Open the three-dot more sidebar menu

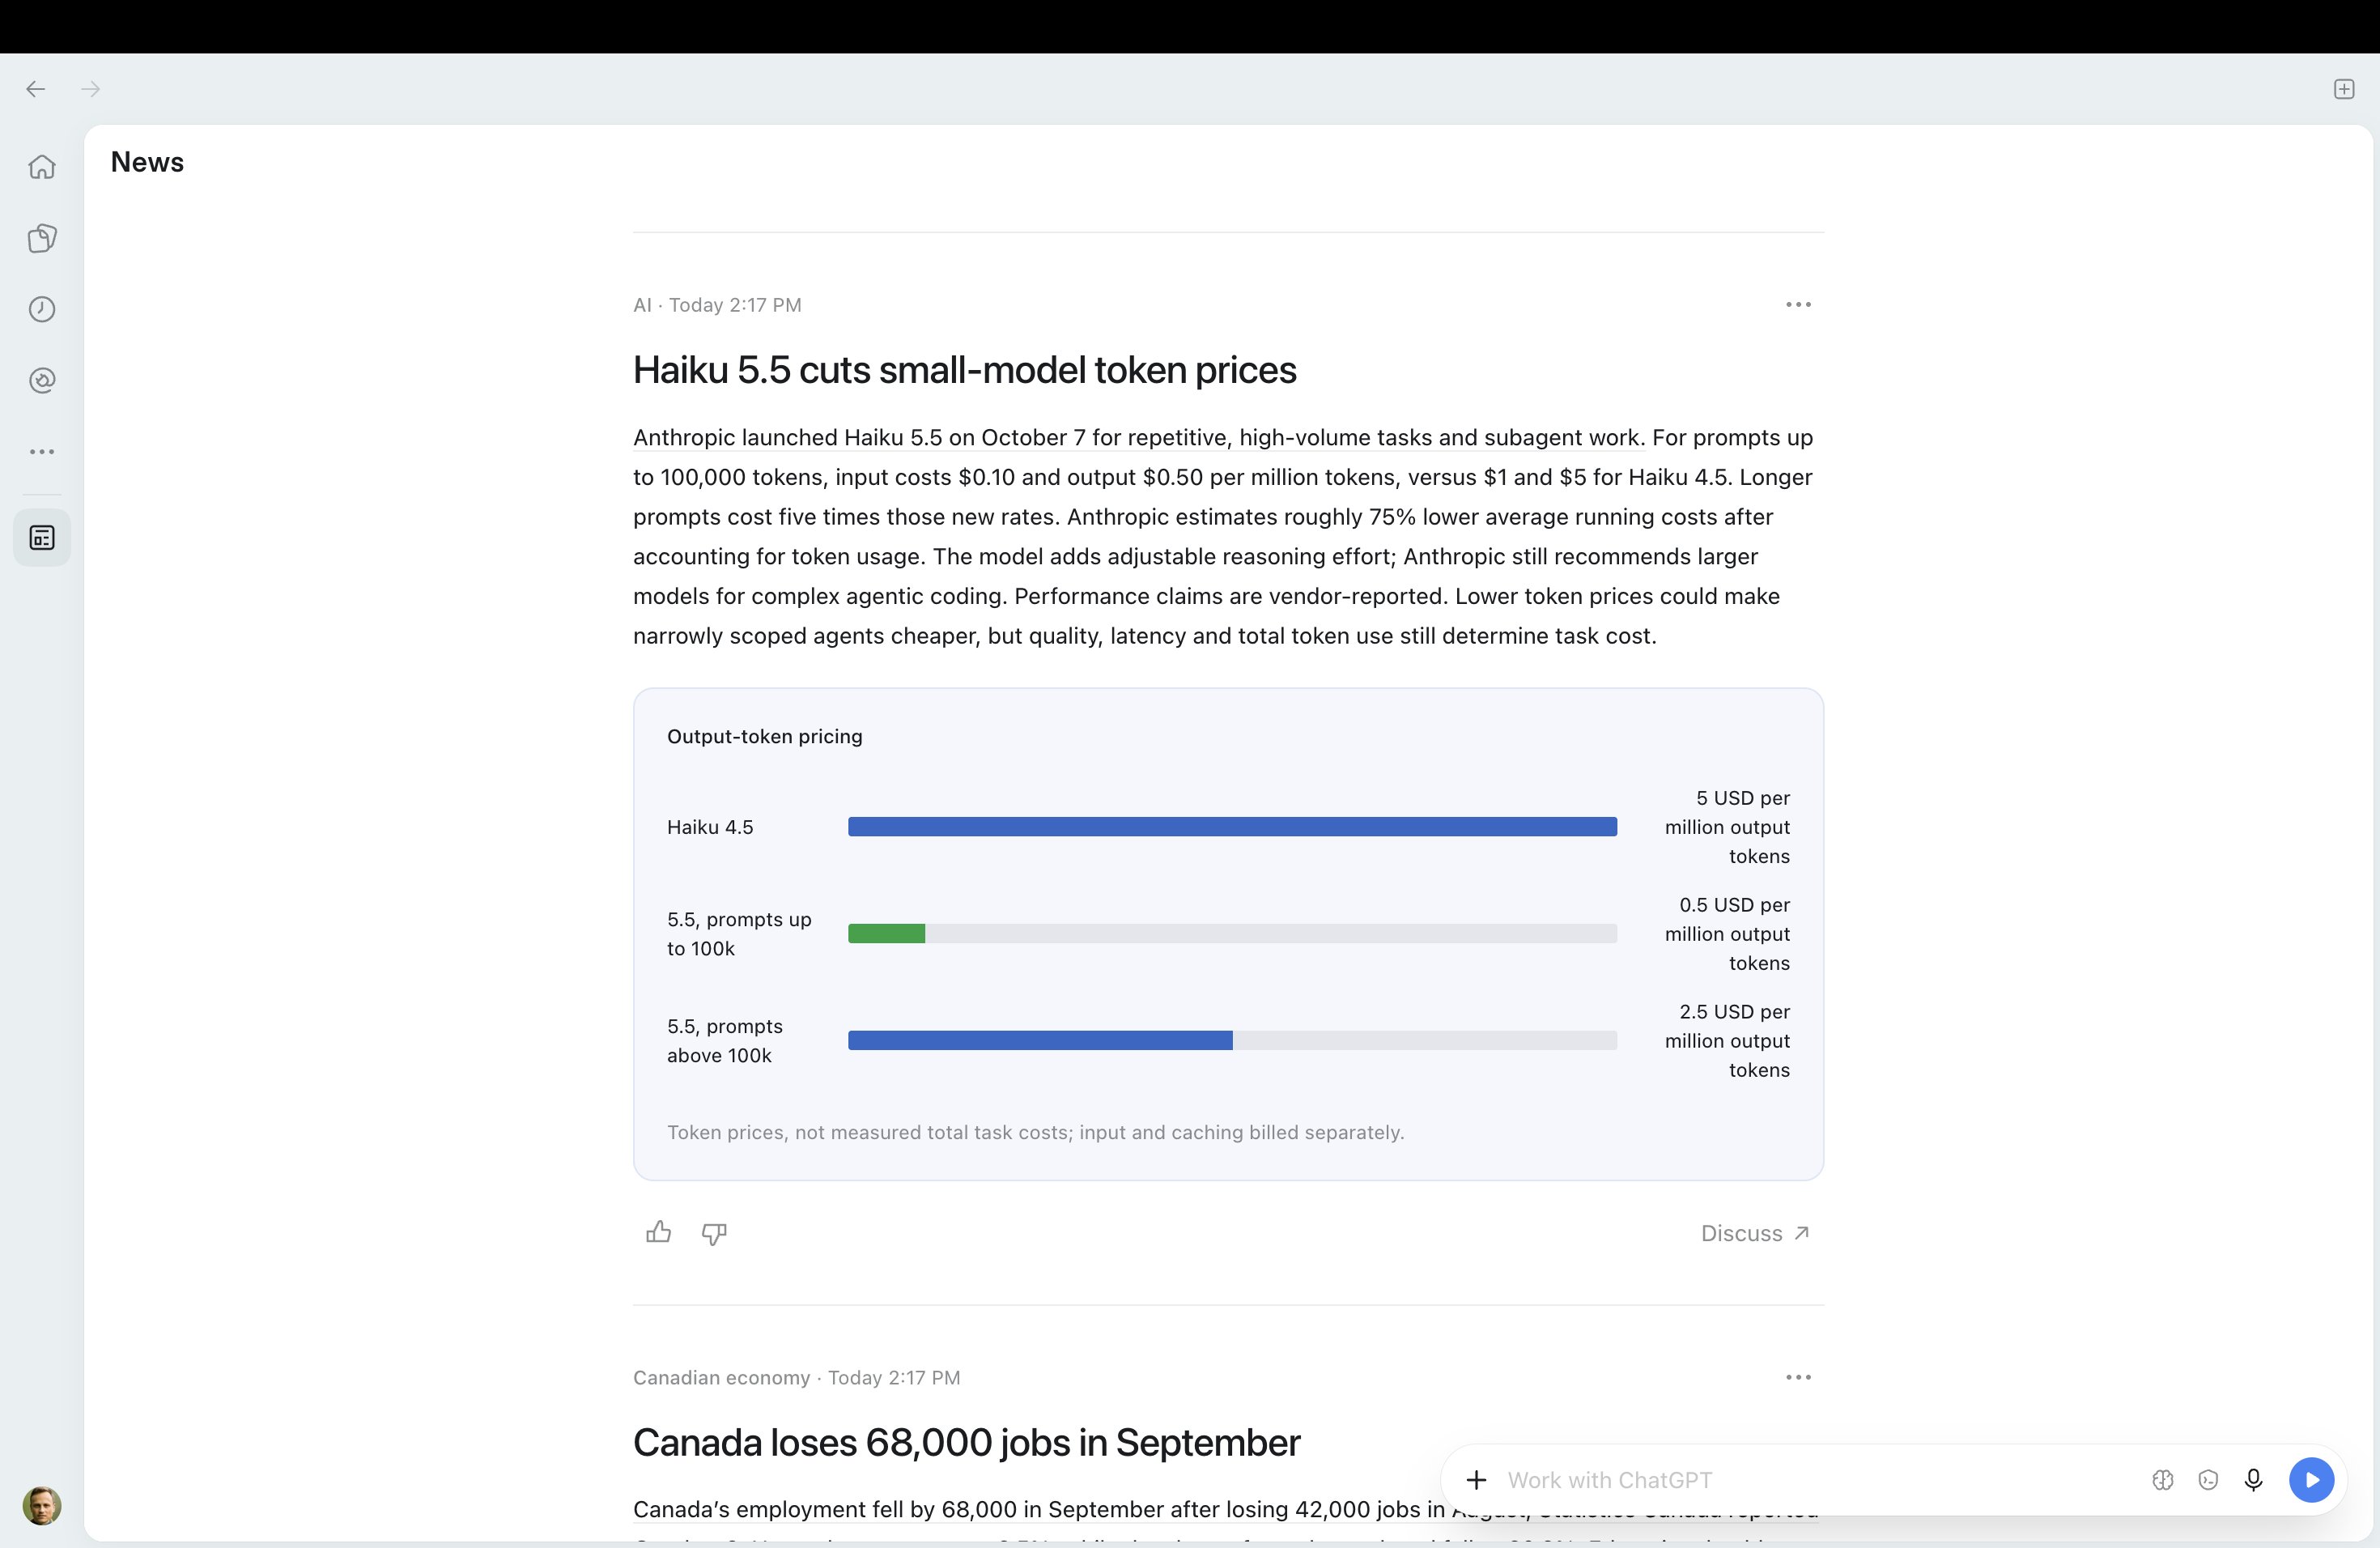[x=42, y=452]
